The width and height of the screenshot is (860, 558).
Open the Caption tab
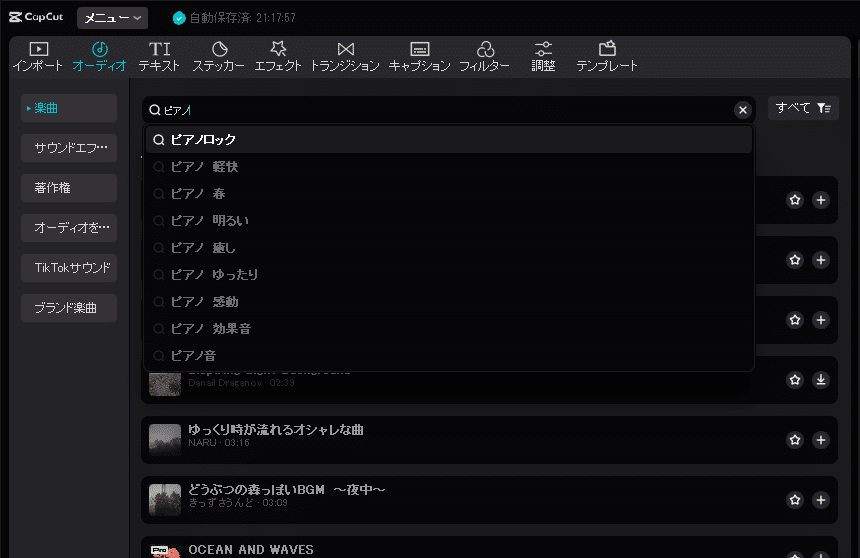(x=420, y=57)
